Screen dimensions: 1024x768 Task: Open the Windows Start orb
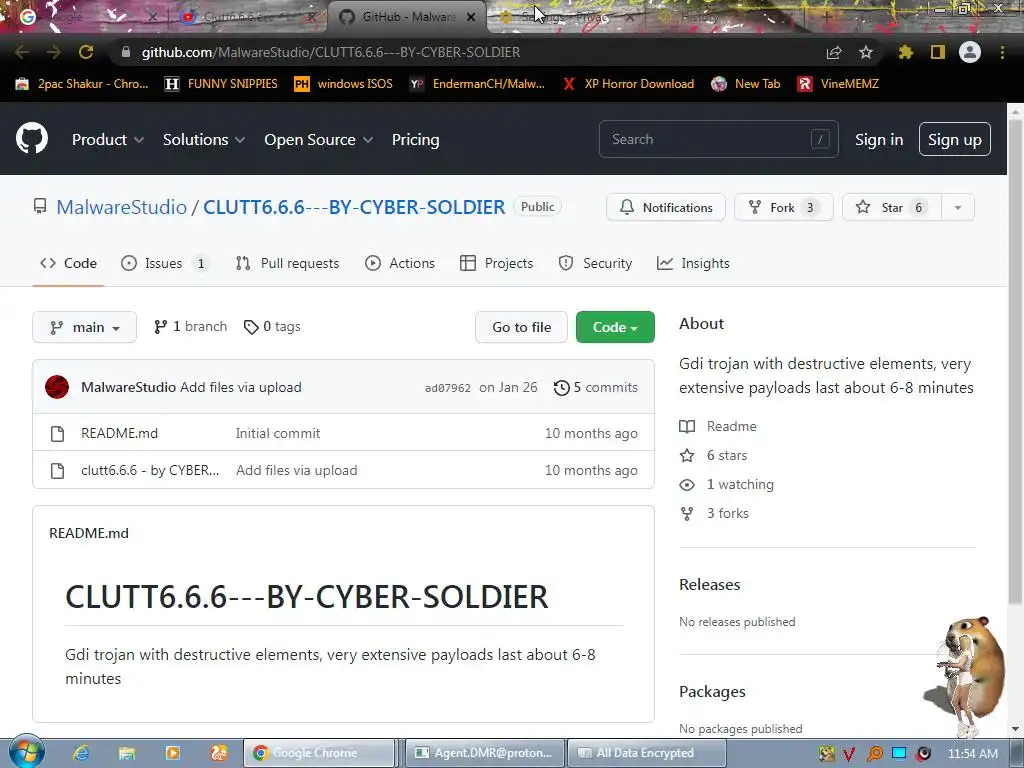(26, 752)
